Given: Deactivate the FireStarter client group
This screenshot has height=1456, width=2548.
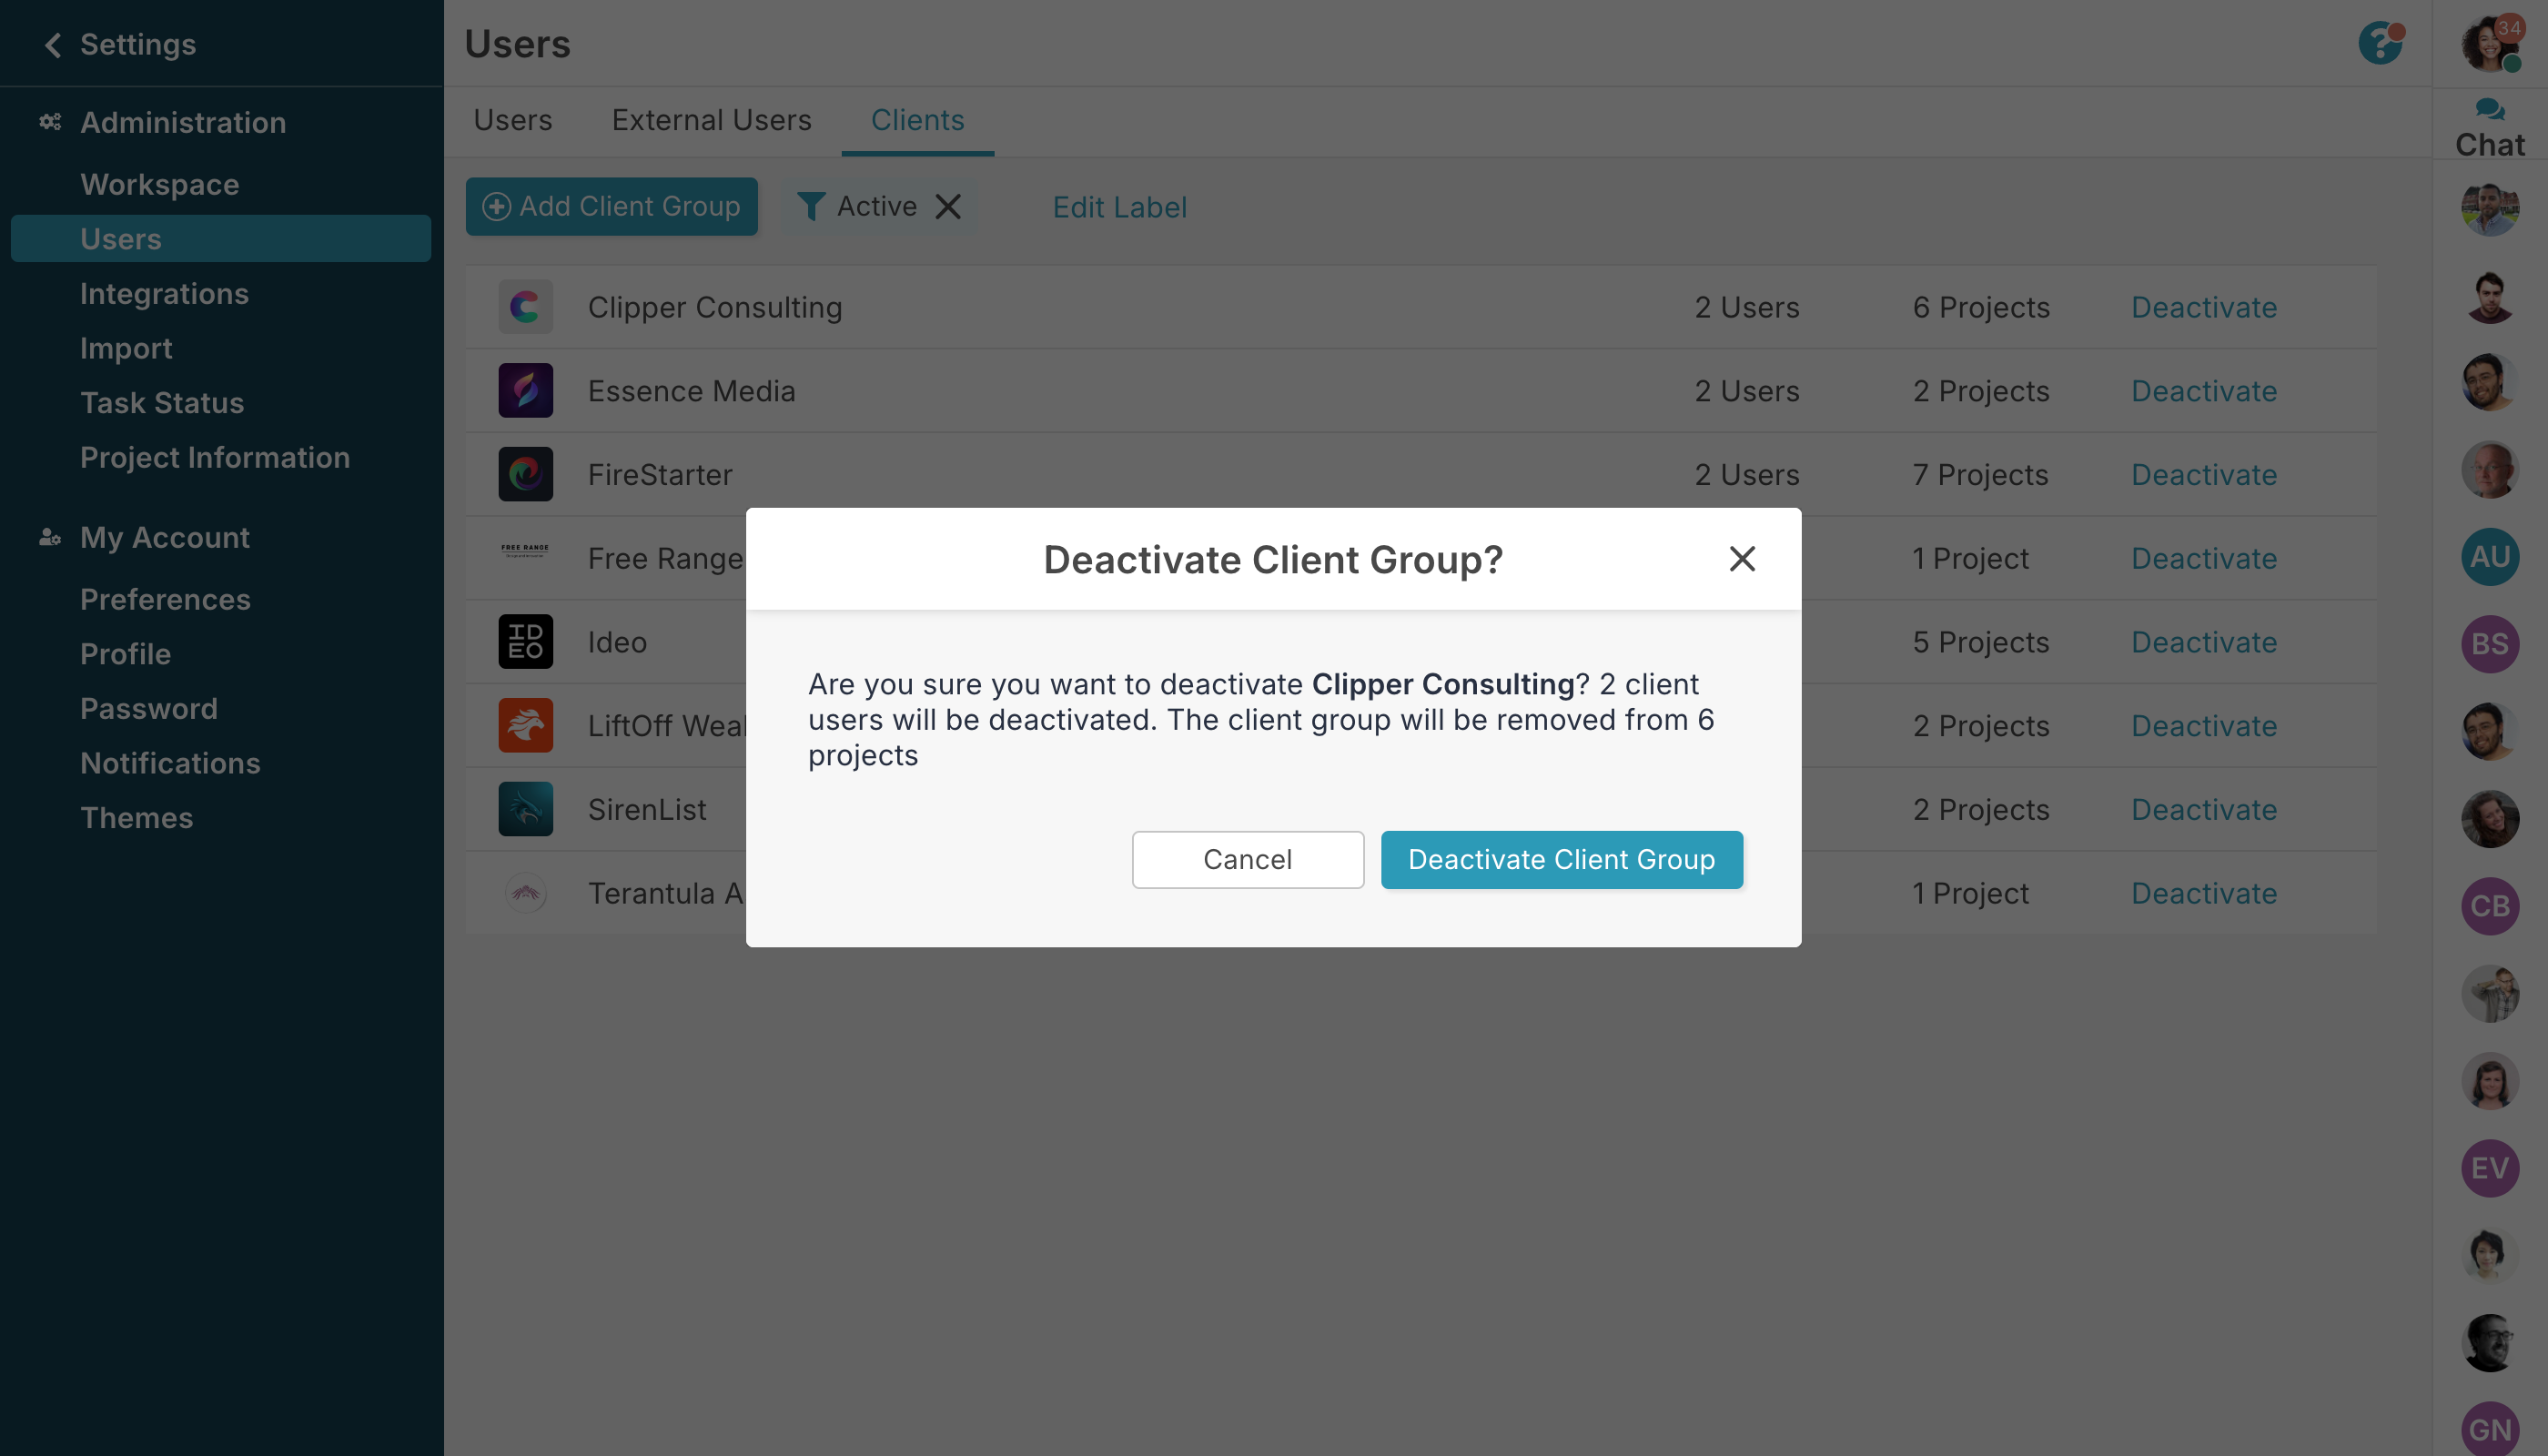Looking at the screenshot, I should (x=2203, y=475).
